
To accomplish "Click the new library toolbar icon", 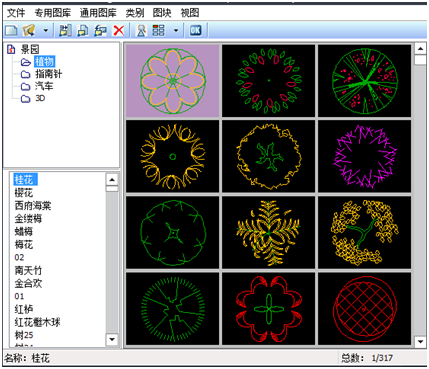I will pyautogui.click(x=12, y=31).
